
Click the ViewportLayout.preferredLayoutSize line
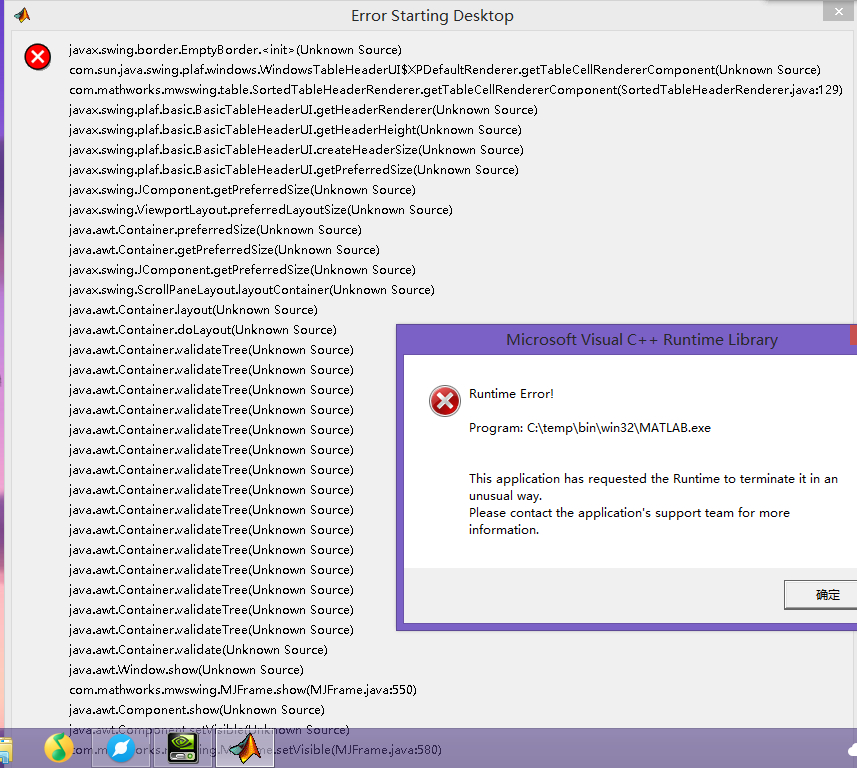[x=261, y=210]
